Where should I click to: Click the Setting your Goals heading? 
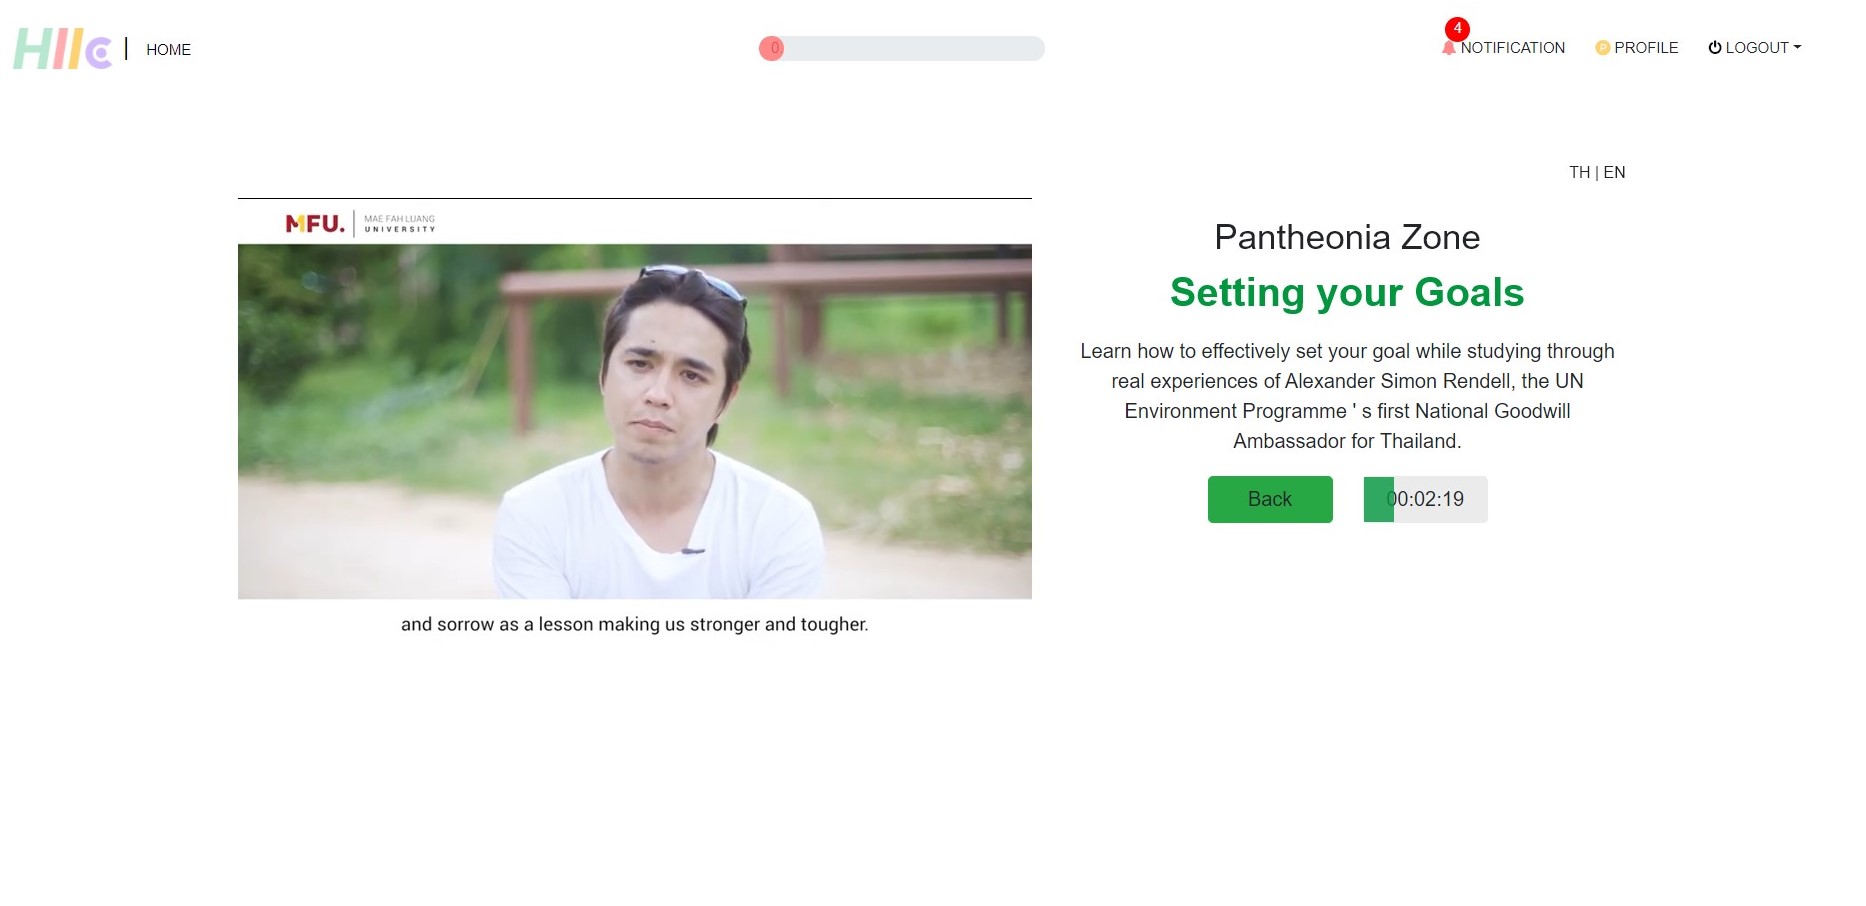pyautogui.click(x=1346, y=292)
